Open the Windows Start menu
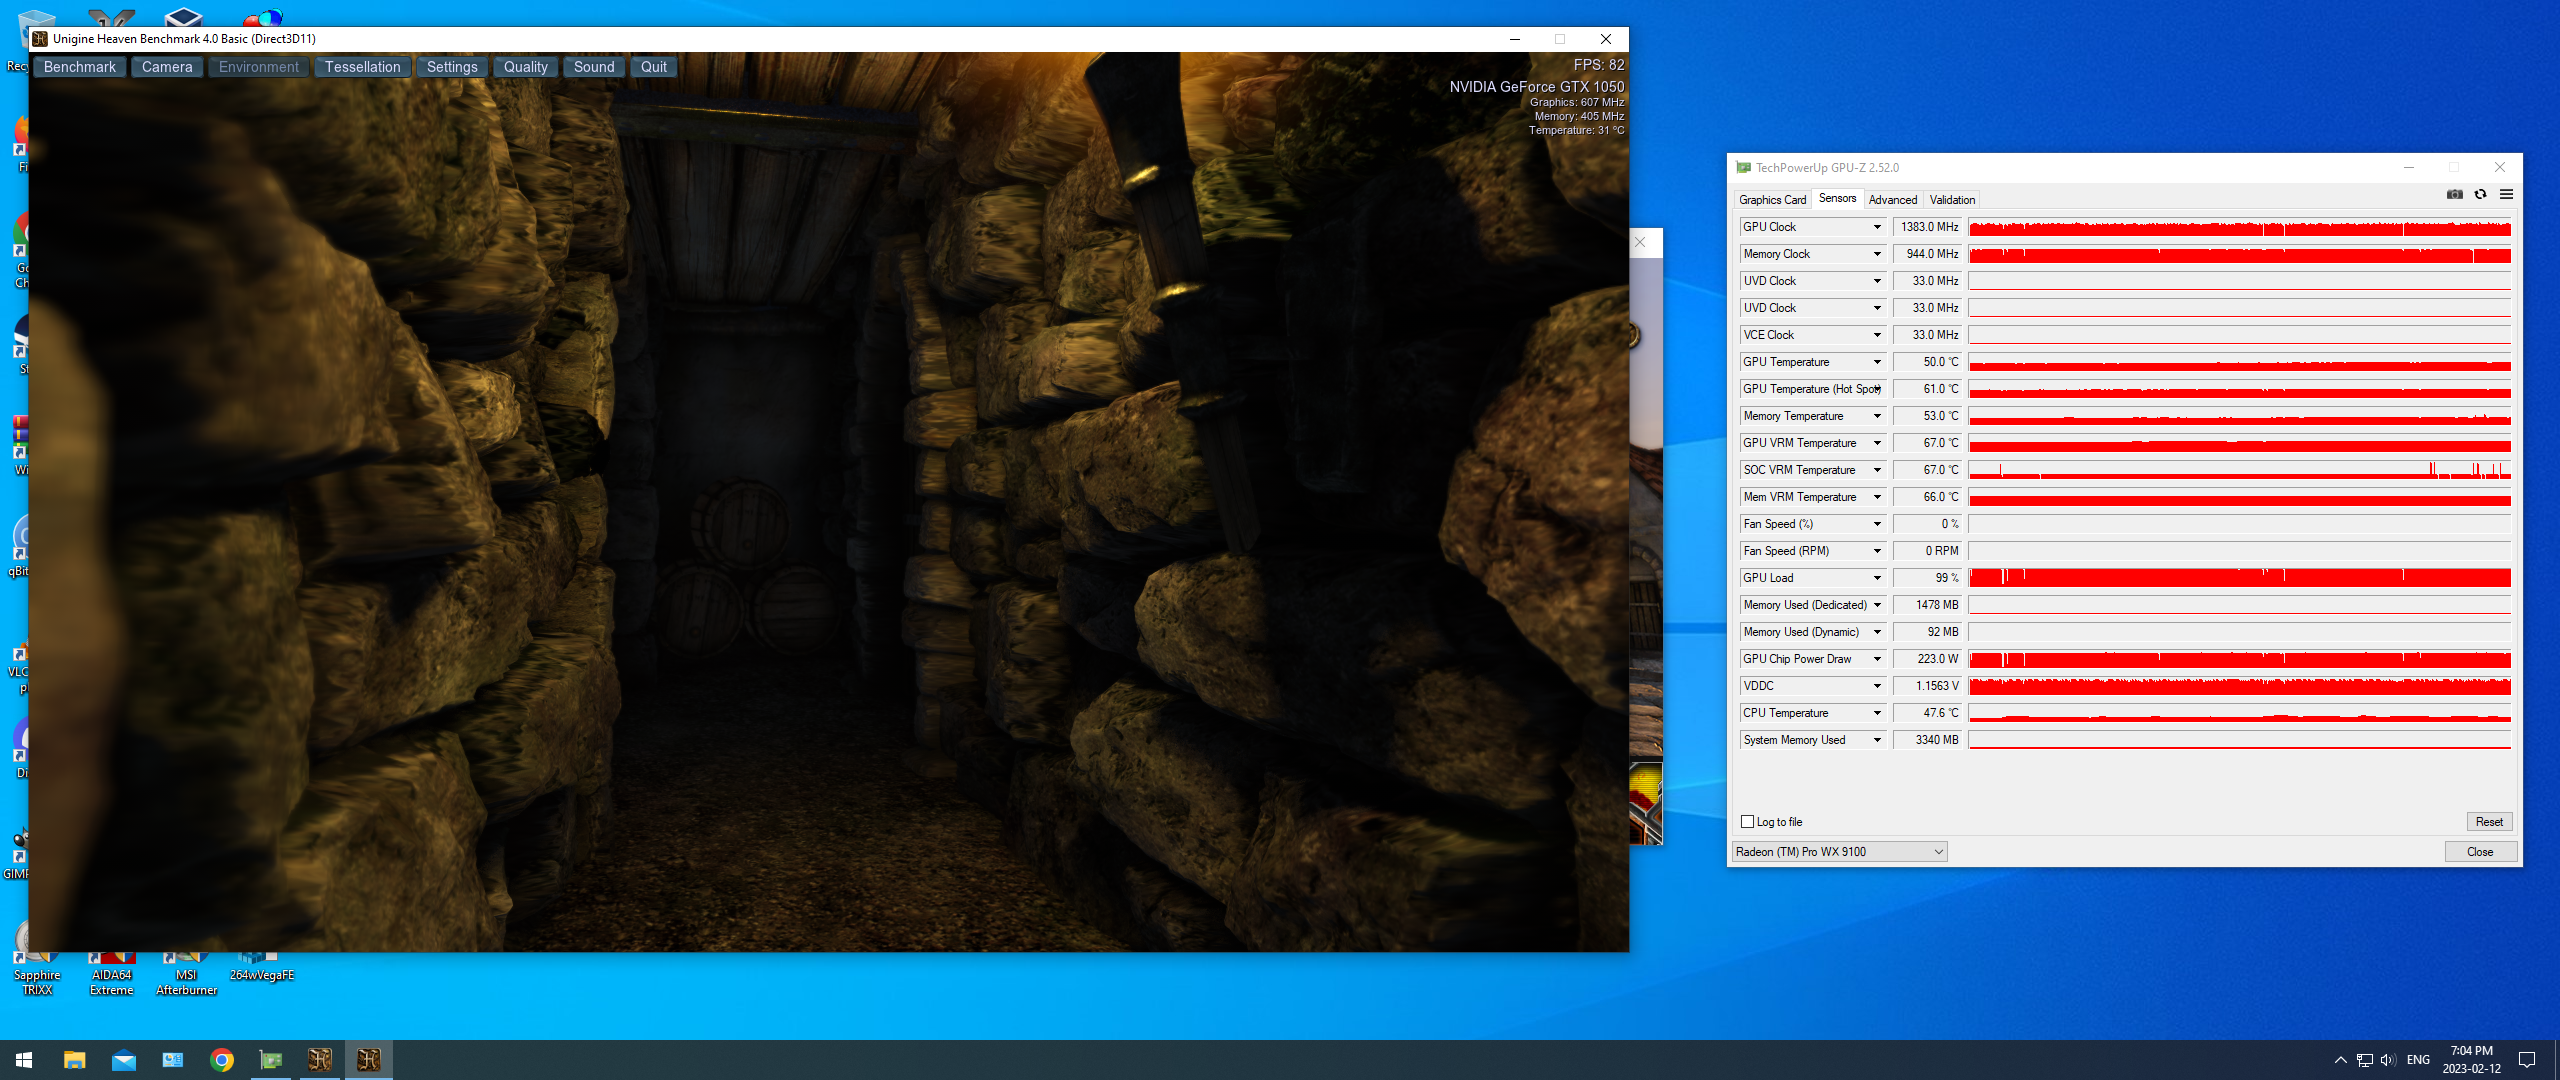Image resolution: width=2560 pixels, height=1080 pixels. (24, 1060)
